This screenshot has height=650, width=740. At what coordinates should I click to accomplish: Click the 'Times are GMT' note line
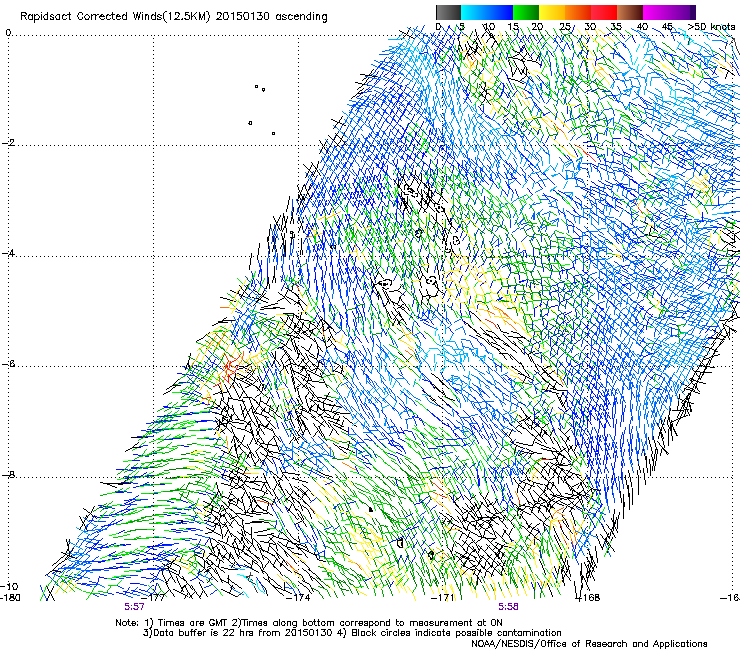coord(309,623)
